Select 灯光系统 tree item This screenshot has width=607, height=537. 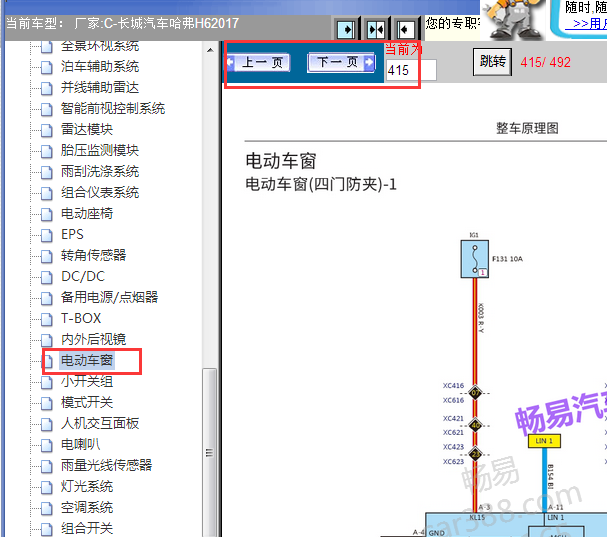click(x=87, y=486)
